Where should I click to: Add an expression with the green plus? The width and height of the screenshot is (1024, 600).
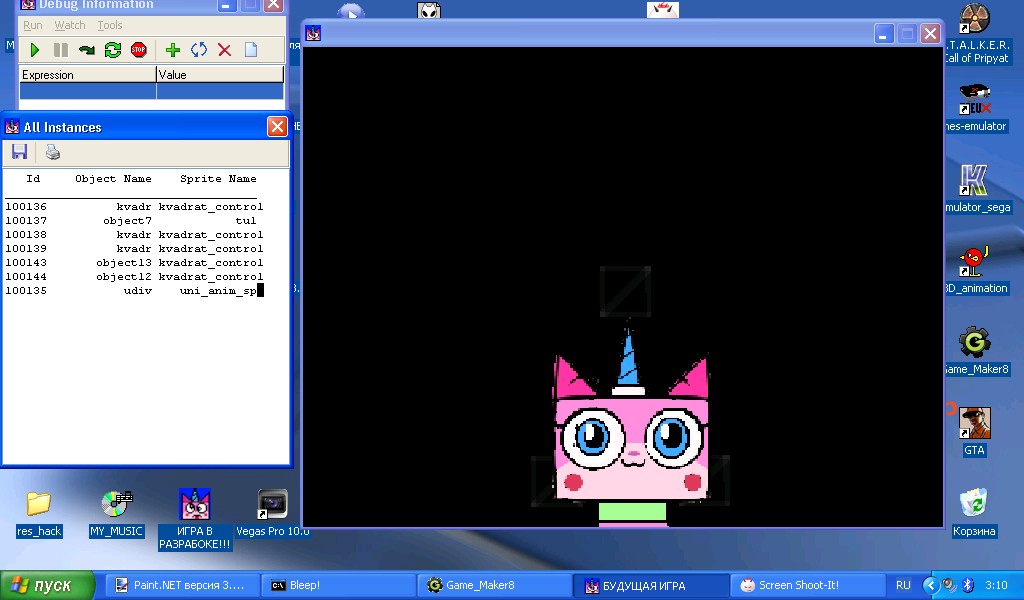pos(173,50)
